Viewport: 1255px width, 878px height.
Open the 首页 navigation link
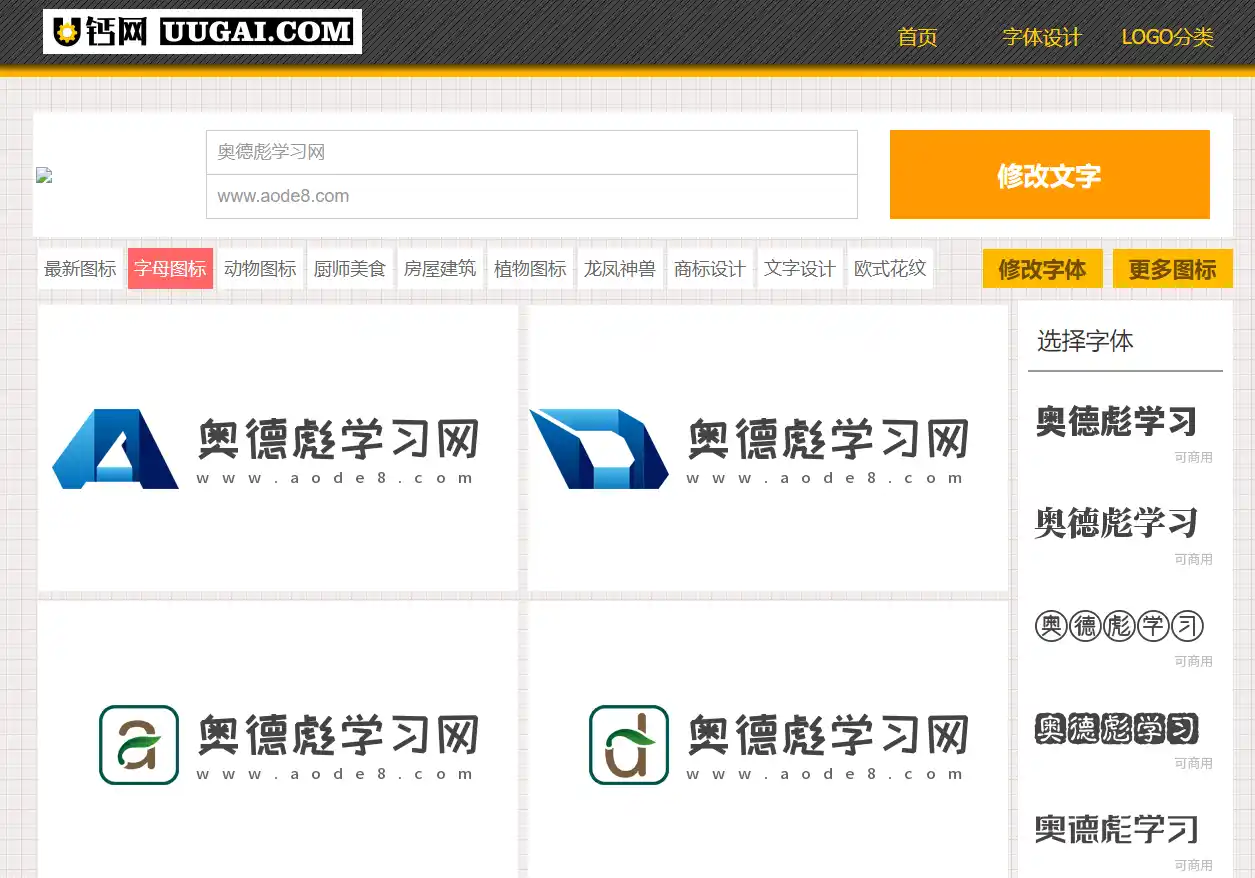pos(917,38)
